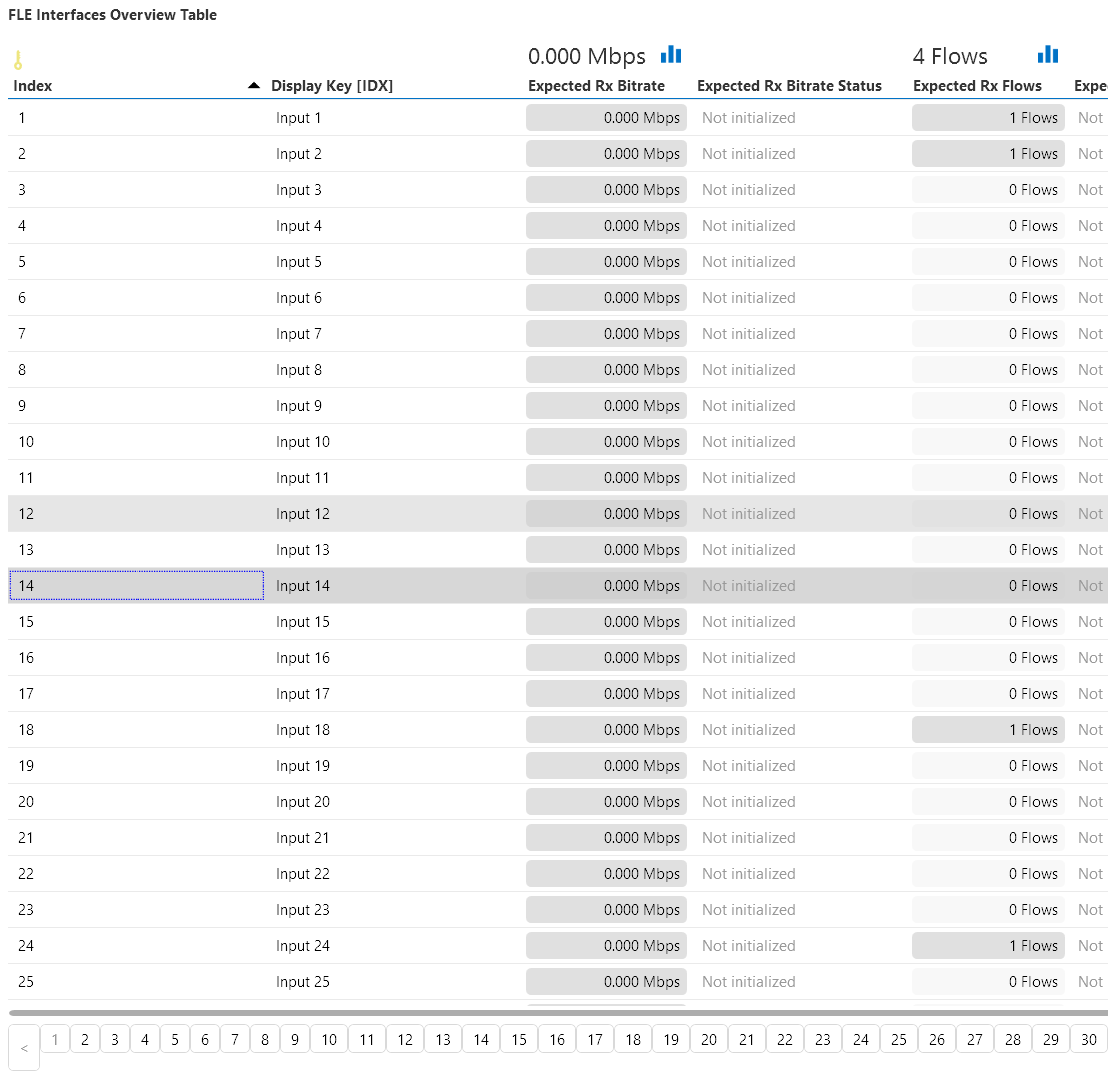
Task: Go to page 2 of table
Action: [85, 1040]
